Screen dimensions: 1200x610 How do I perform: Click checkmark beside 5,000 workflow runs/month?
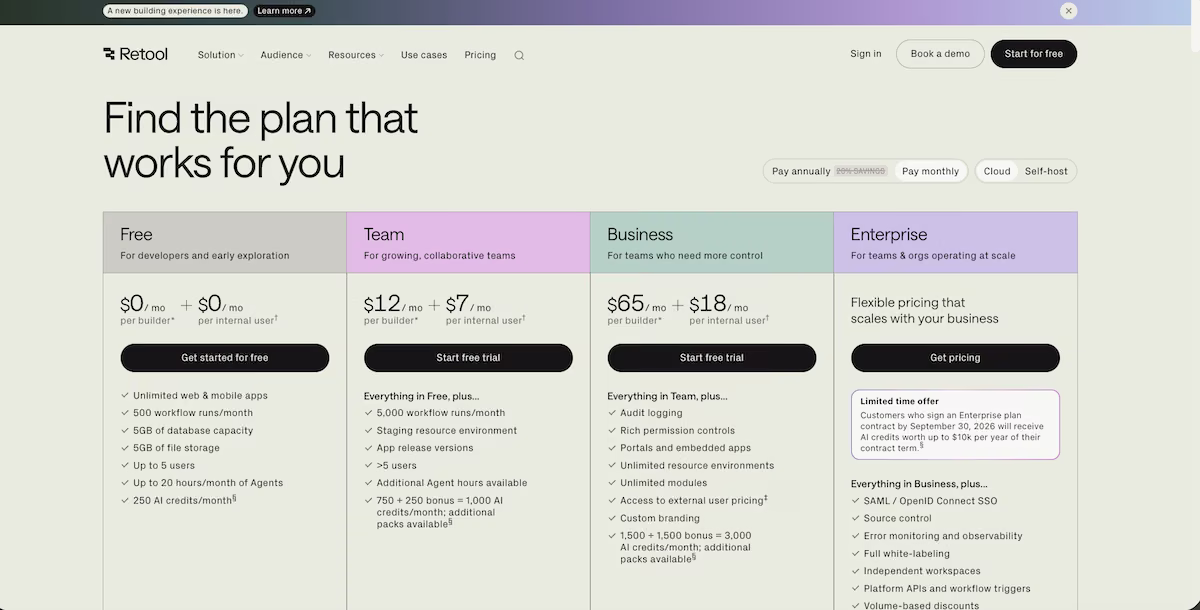(368, 413)
